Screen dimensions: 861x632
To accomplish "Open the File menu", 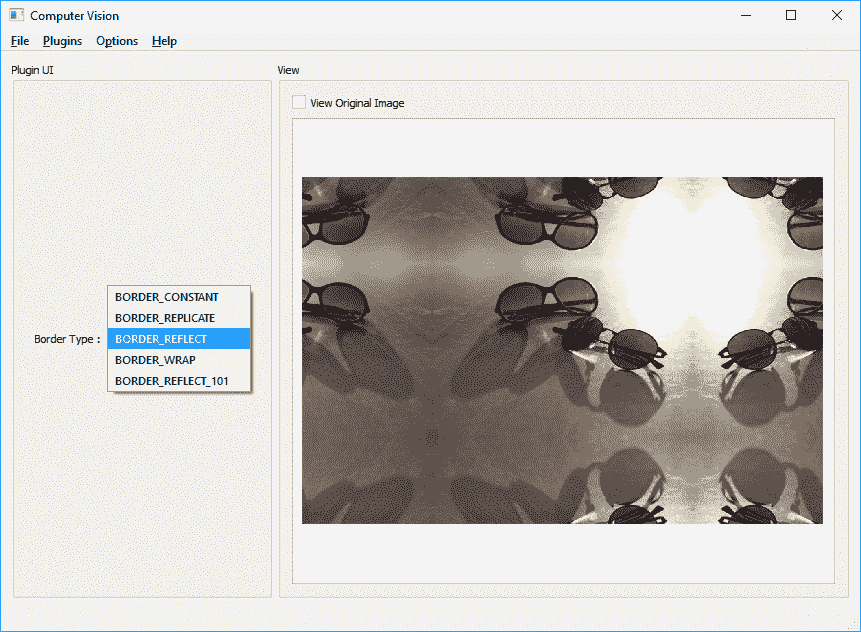I will (20, 41).
